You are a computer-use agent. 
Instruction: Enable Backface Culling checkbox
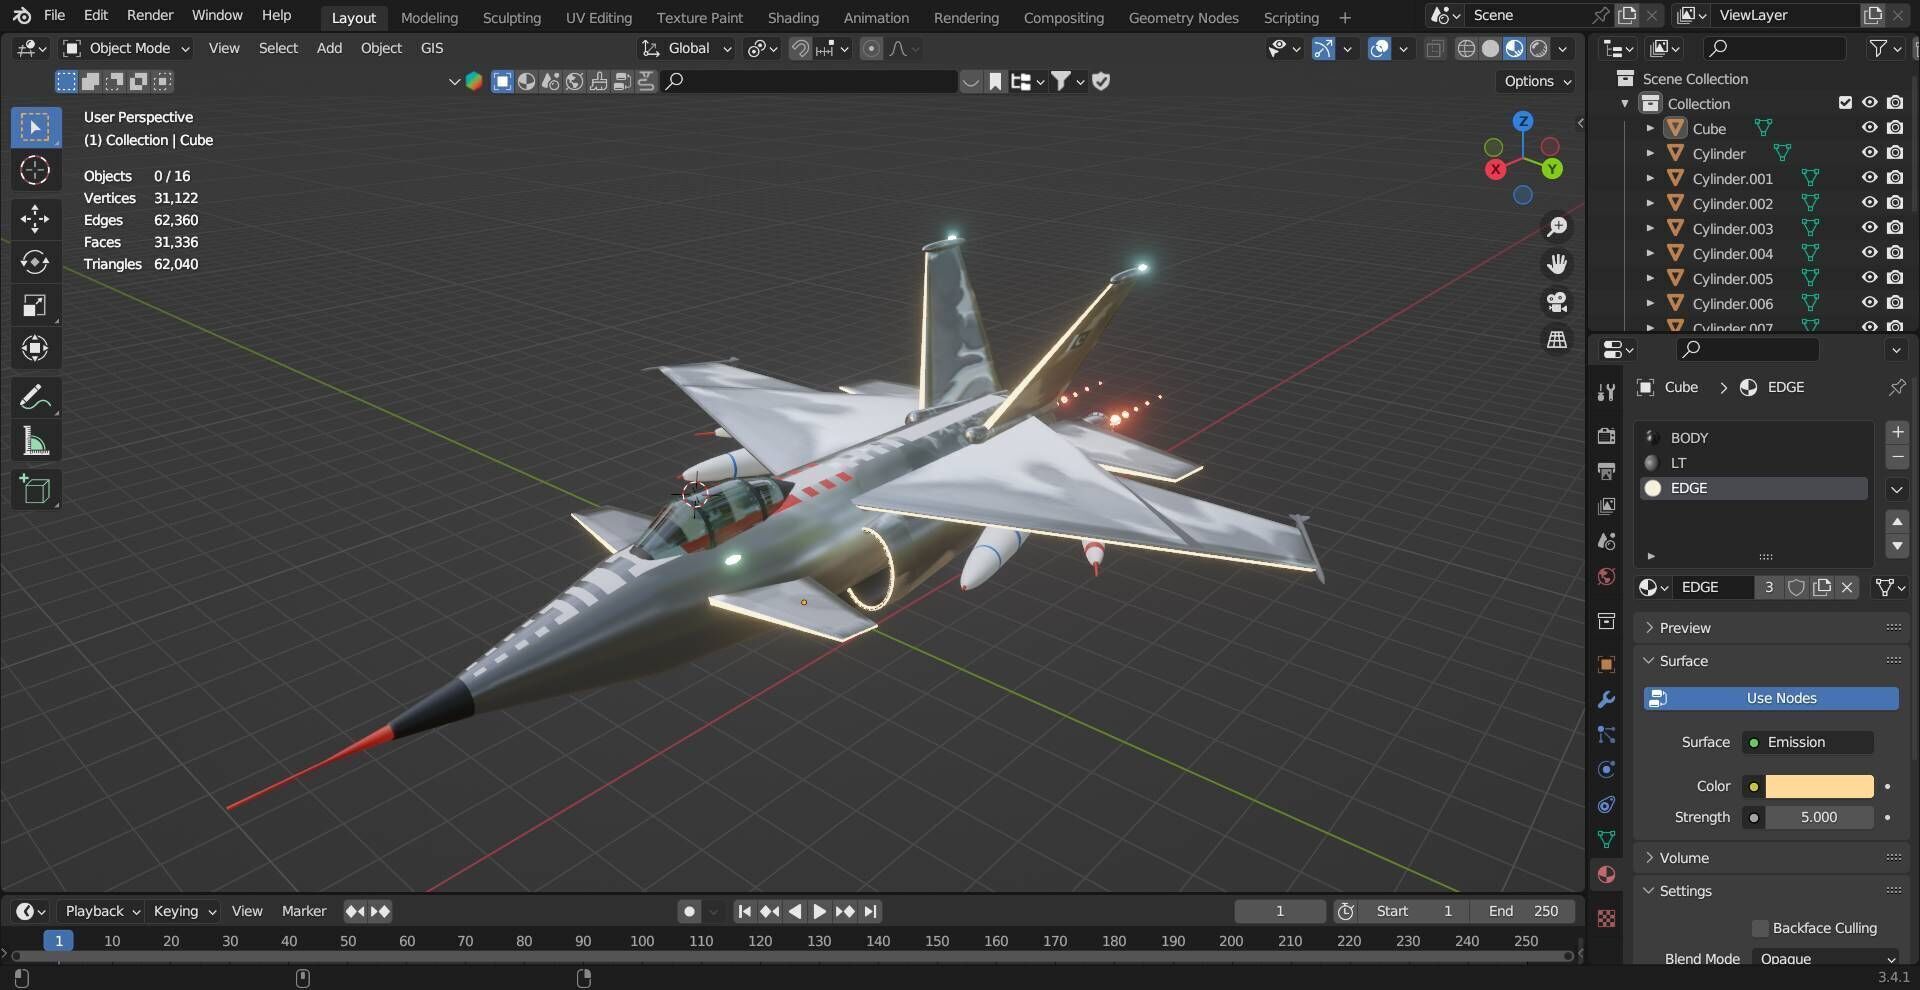pos(1761,928)
